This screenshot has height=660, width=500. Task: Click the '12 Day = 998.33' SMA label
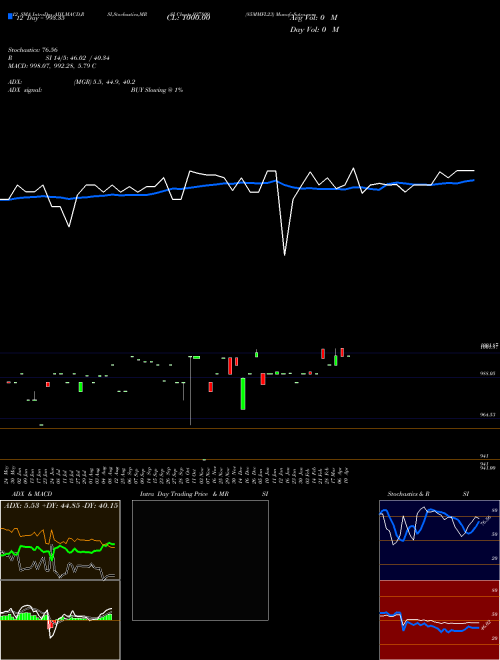[x=40, y=18]
